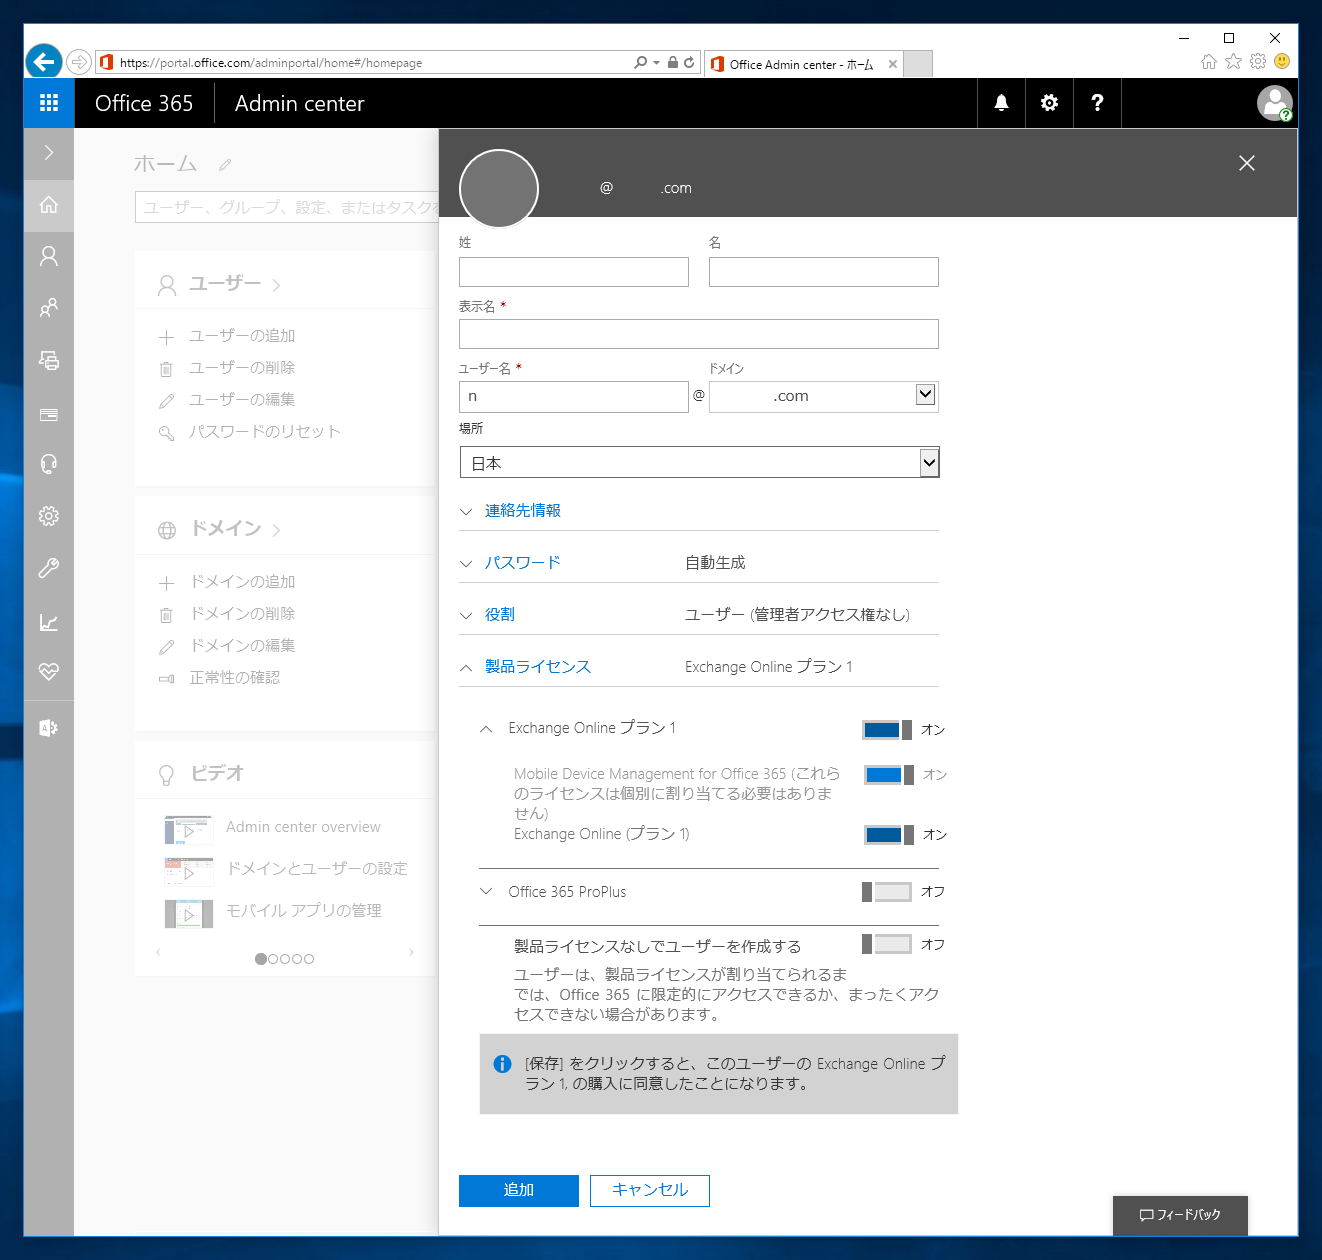Expand the パスワード section
This screenshot has width=1322, height=1260.
521,562
